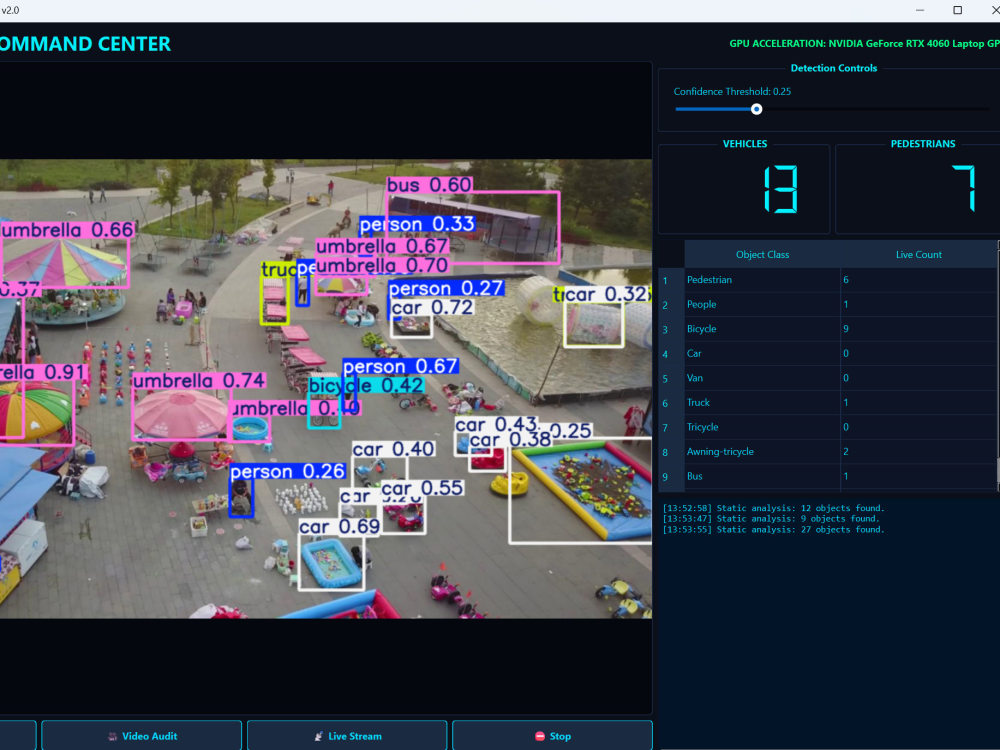Minimize the application window
This screenshot has width=1000, height=750.
pyautogui.click(x=920, y=10)
